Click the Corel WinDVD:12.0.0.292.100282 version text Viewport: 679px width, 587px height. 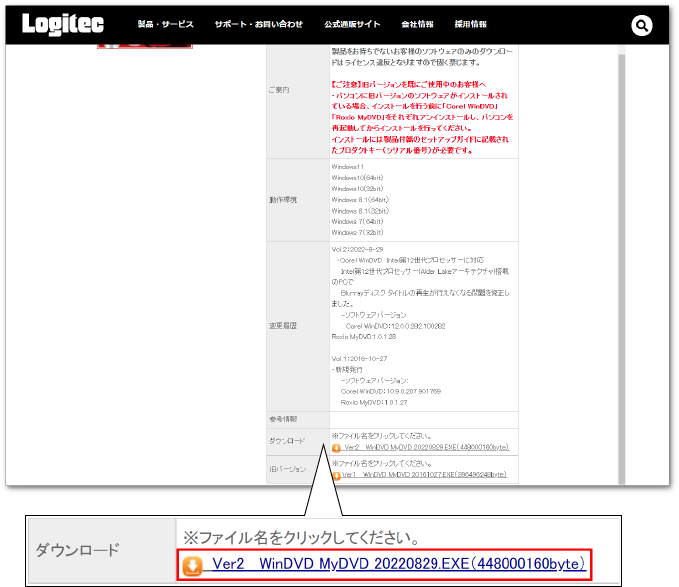(395, 326)
